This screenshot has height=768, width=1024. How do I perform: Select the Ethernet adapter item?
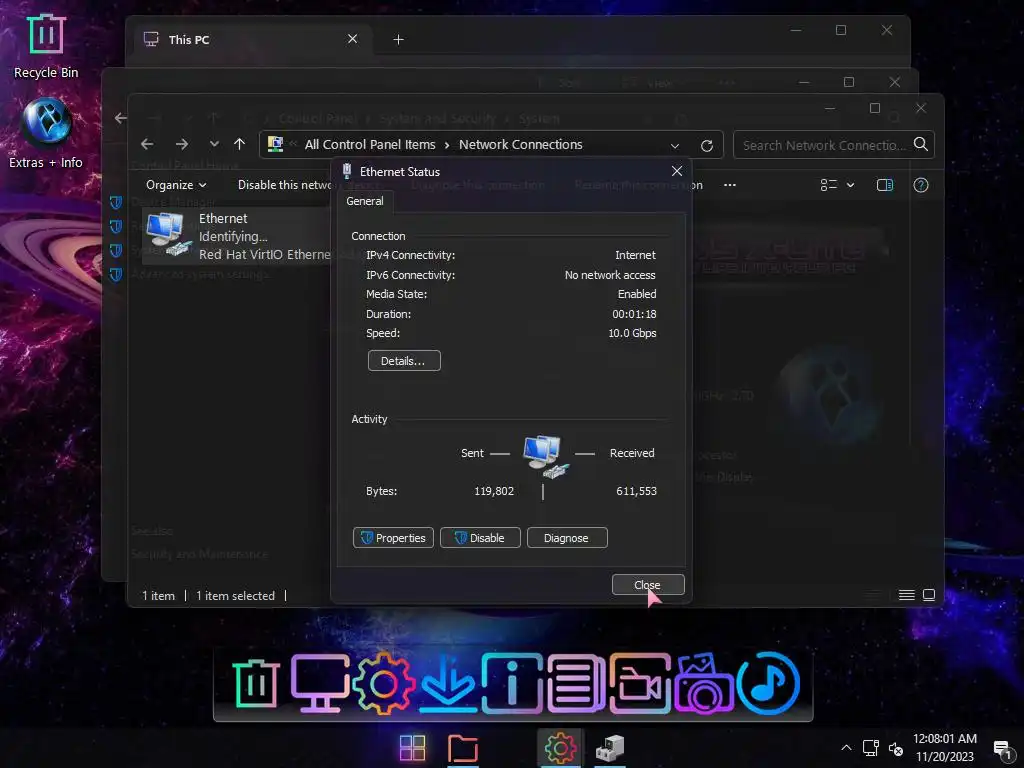[x=236, y=236]
